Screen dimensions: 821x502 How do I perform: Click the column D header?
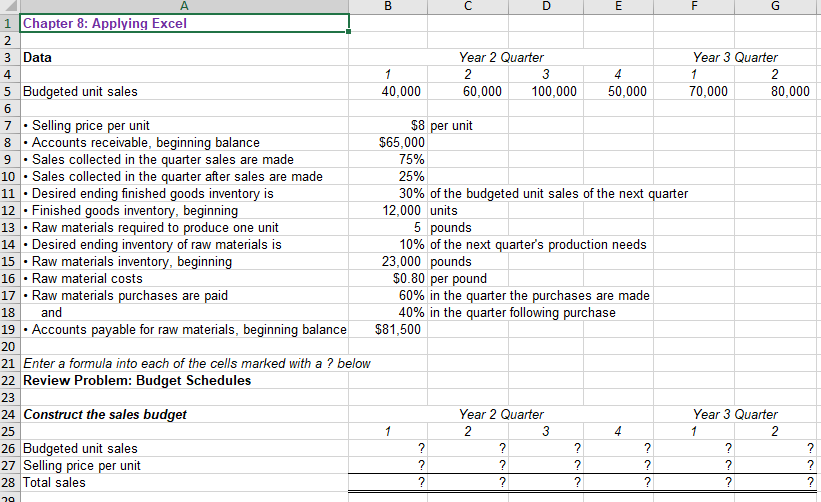click(x=546, y=6)
